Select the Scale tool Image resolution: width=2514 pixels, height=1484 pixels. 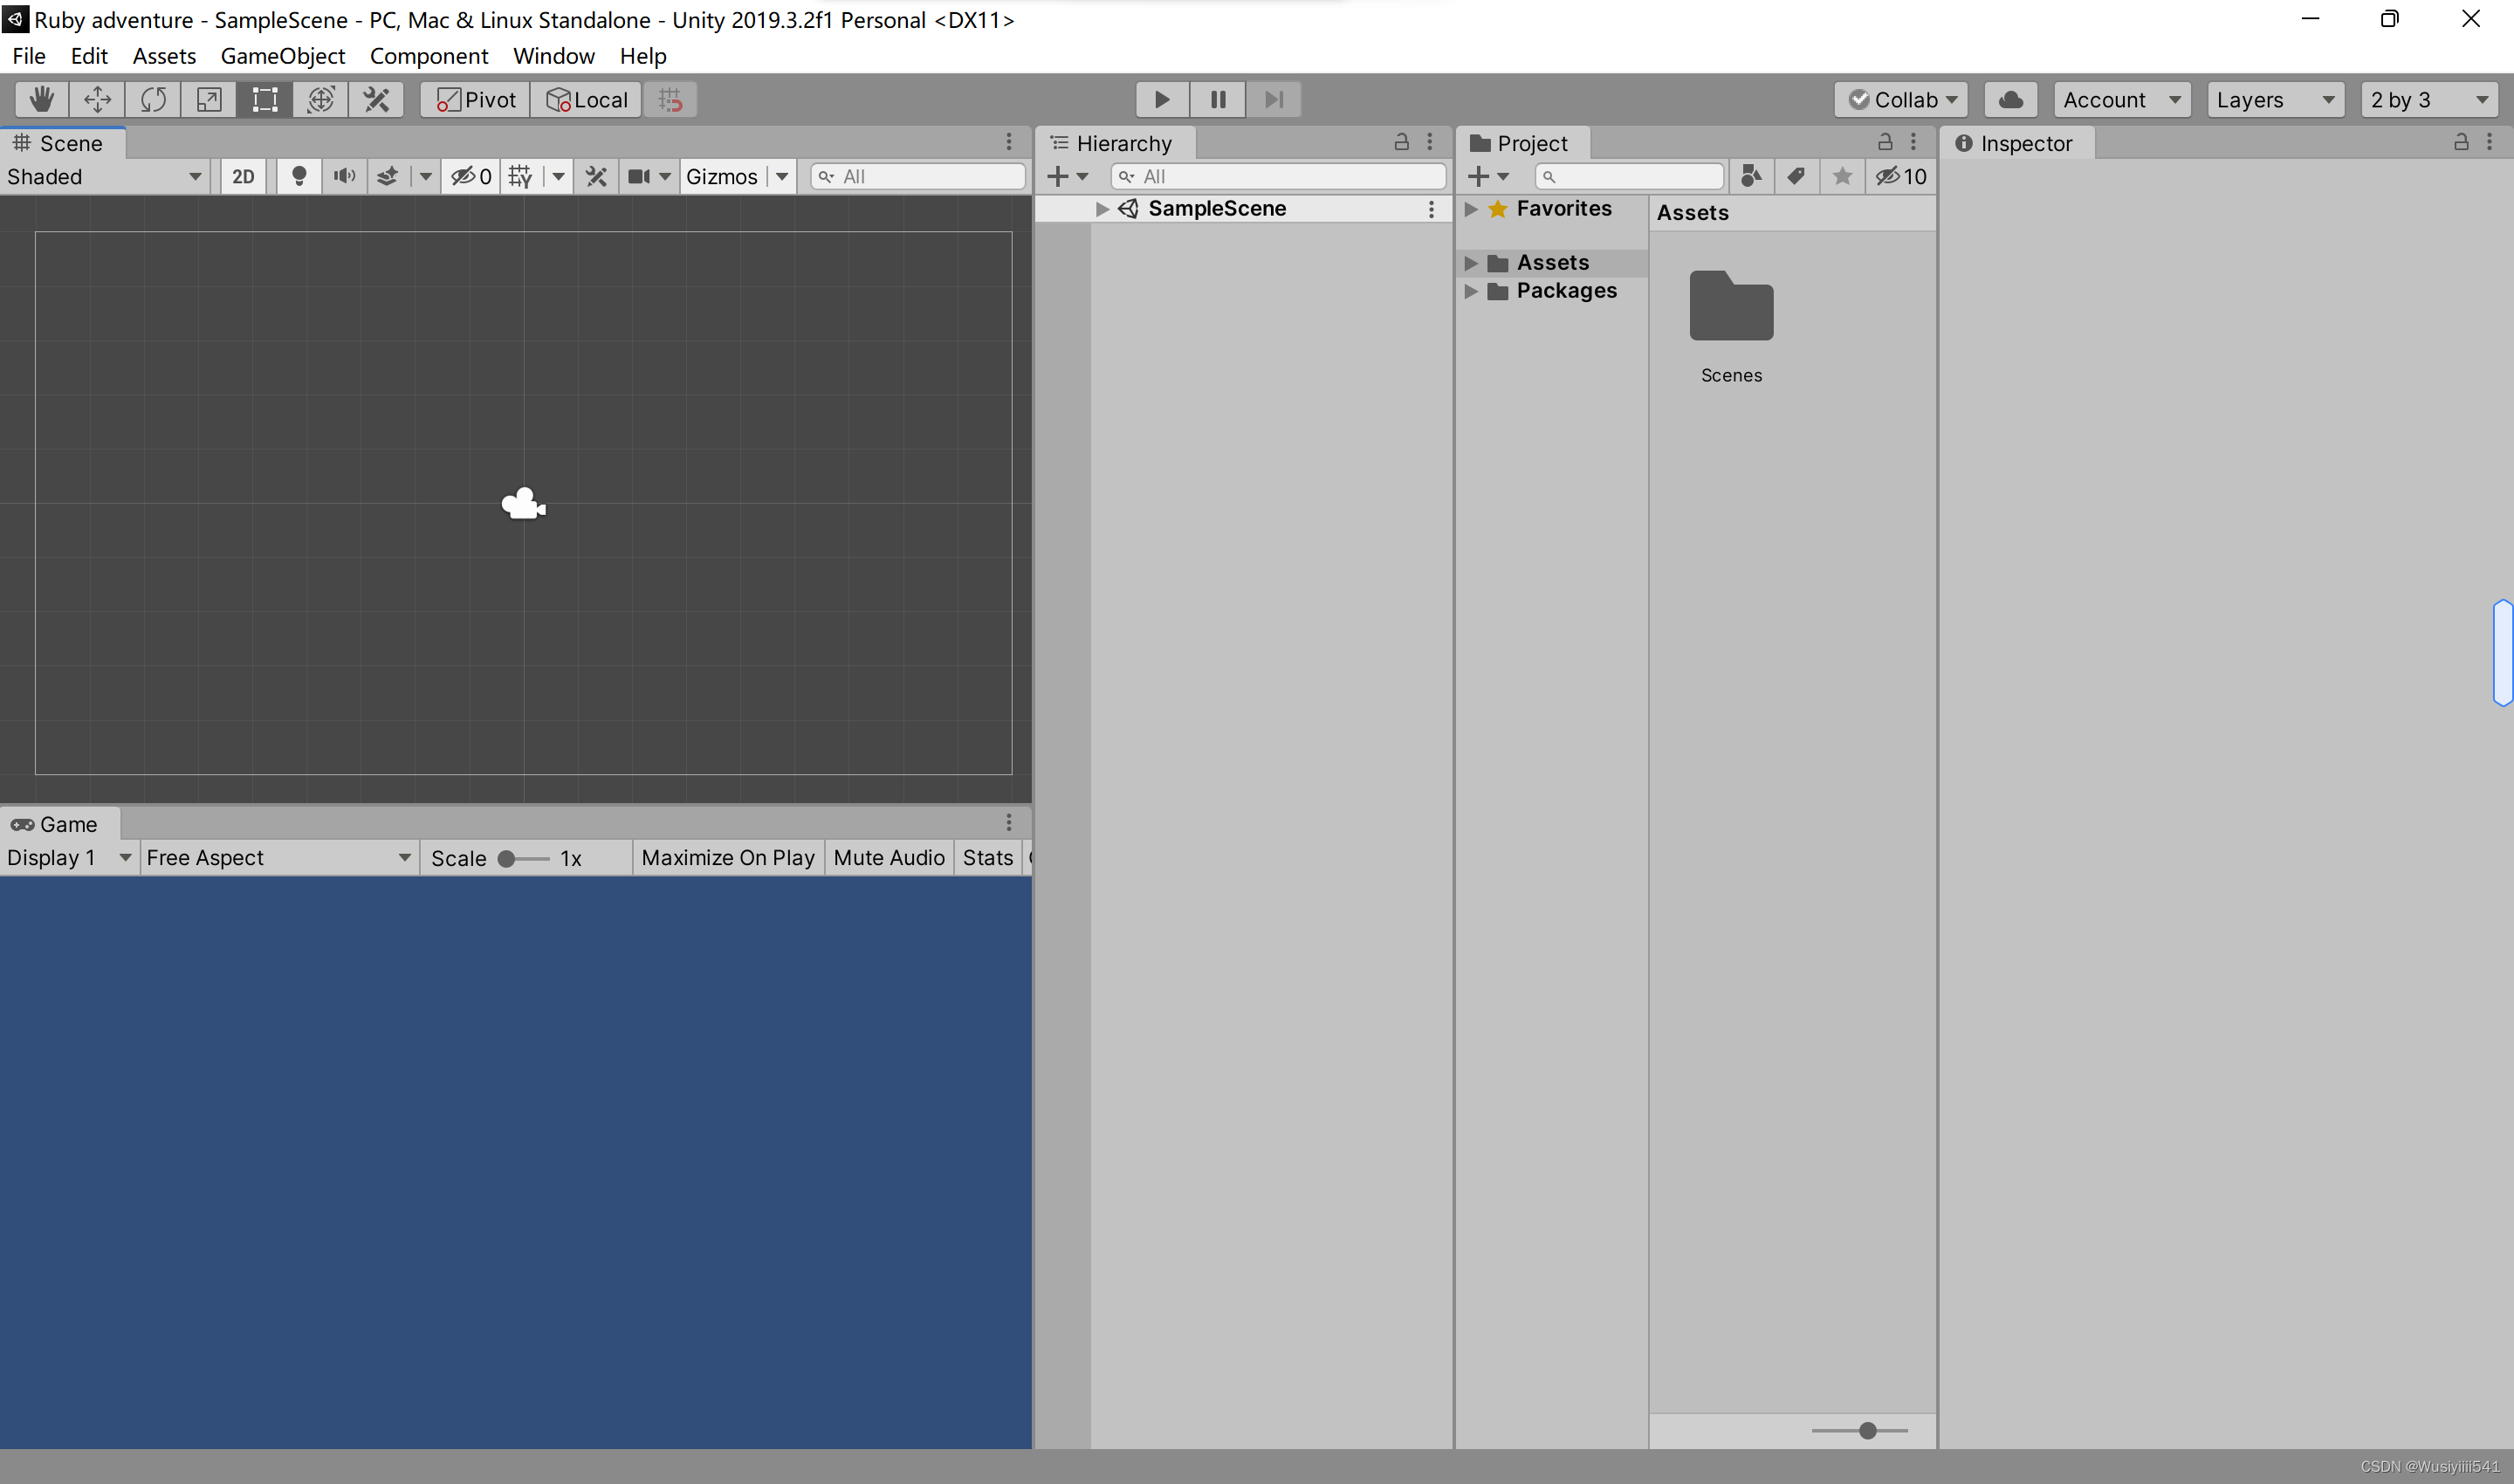[209, 99]
